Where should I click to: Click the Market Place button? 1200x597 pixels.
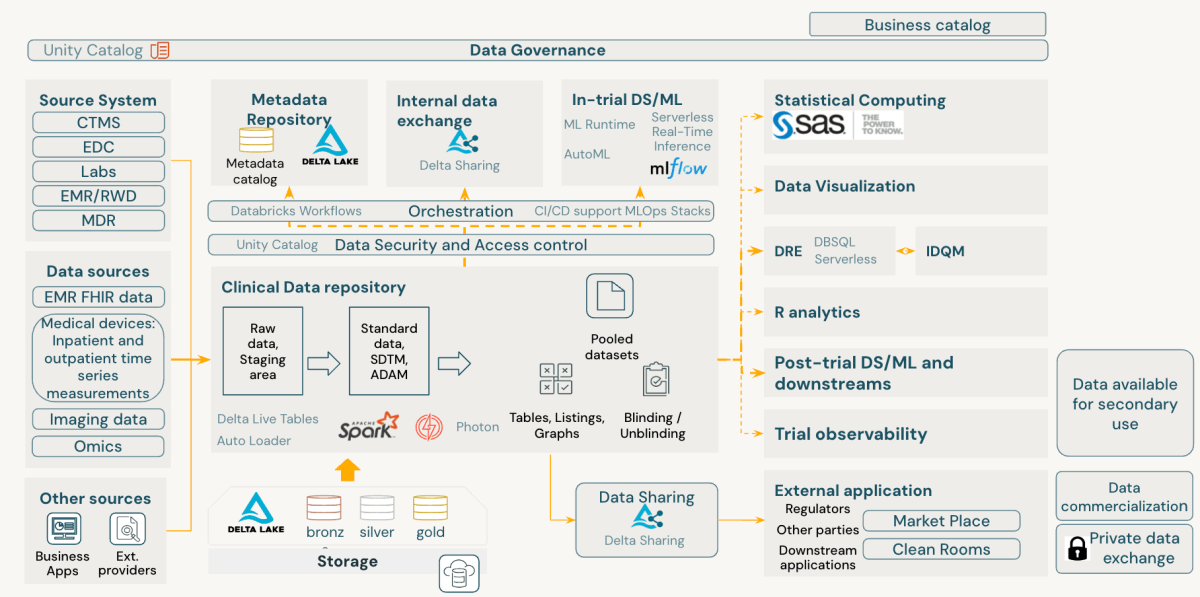[941, 521]
